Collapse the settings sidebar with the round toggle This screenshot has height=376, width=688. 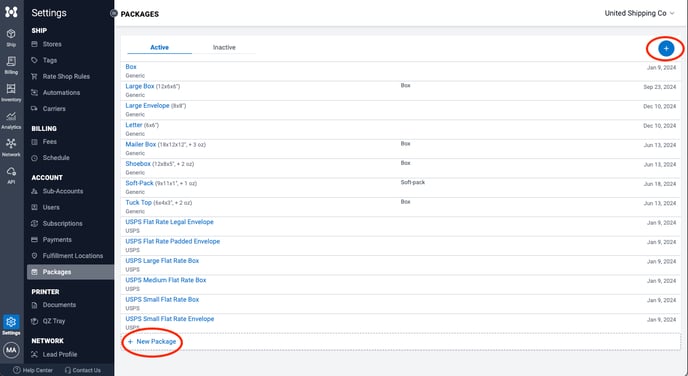(x=114, y=14)
